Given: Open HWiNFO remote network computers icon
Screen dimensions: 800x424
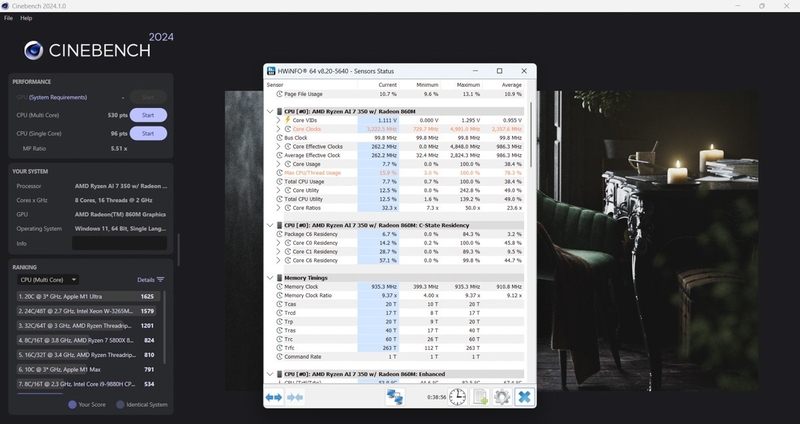Looking at the screenshot, I should point(395,397).
